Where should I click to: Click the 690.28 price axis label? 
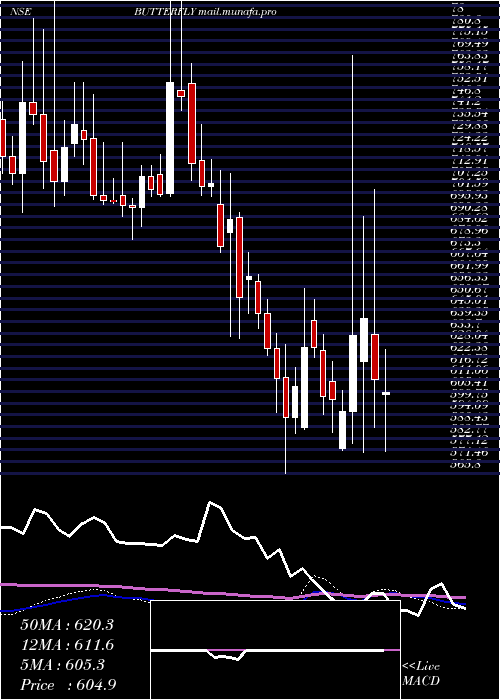point(469,208)
